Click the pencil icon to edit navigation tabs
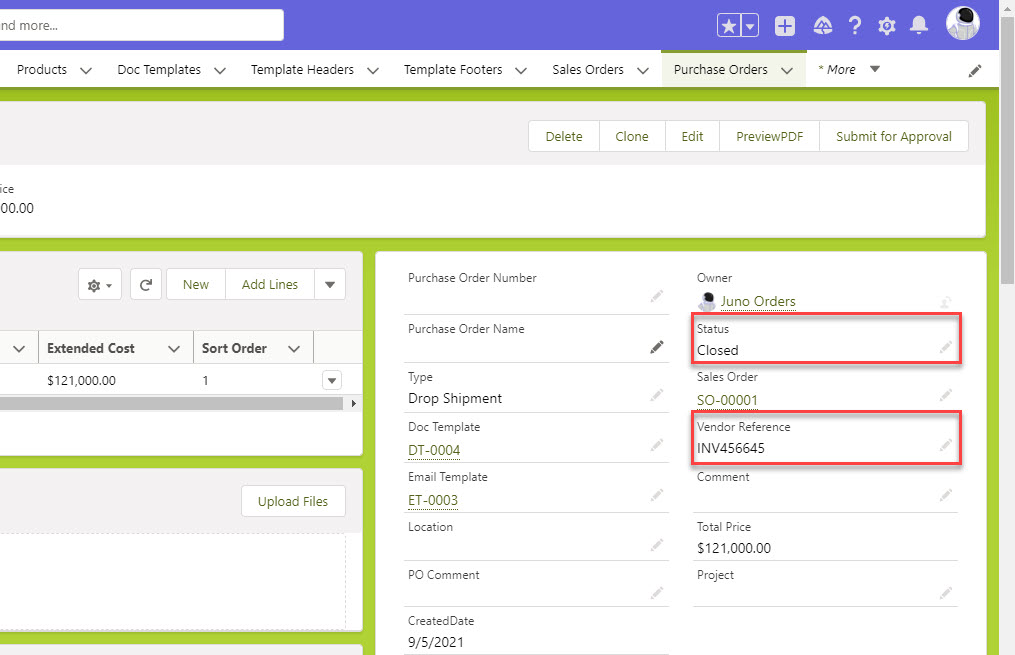 pyautogui.click(x=975, y=70)
